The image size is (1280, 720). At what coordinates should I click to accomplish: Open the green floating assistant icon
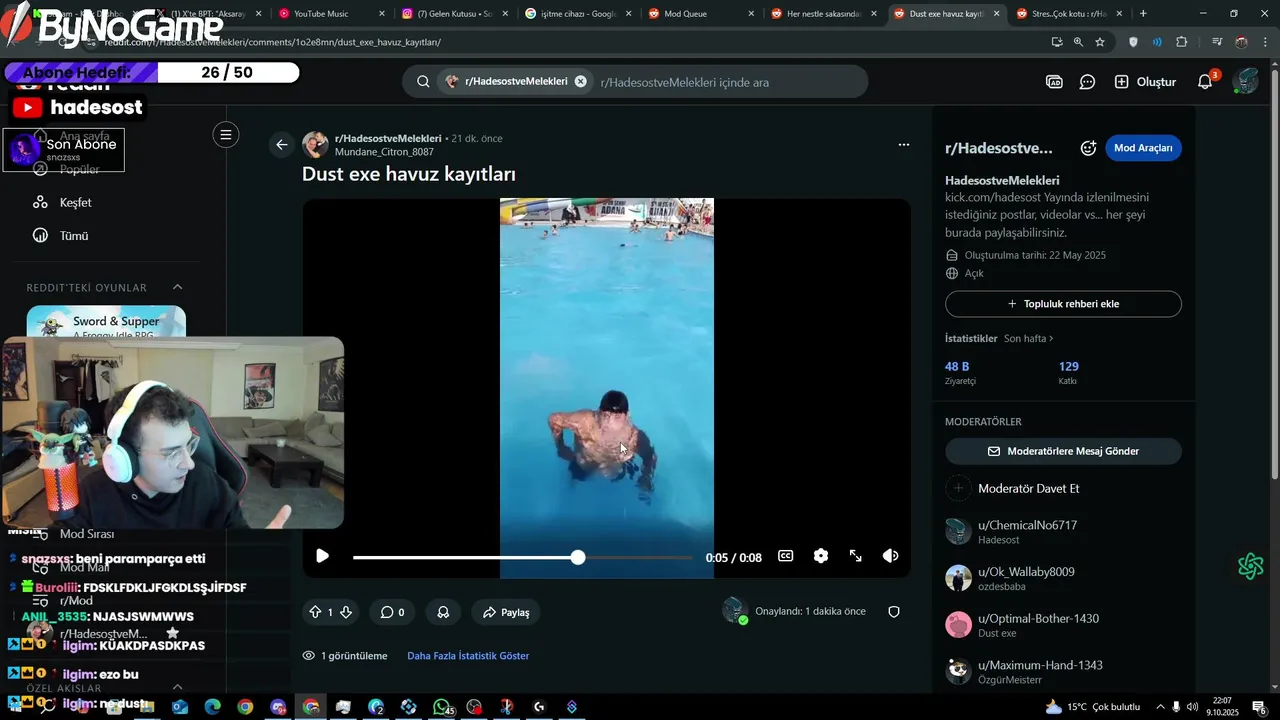1251,566
